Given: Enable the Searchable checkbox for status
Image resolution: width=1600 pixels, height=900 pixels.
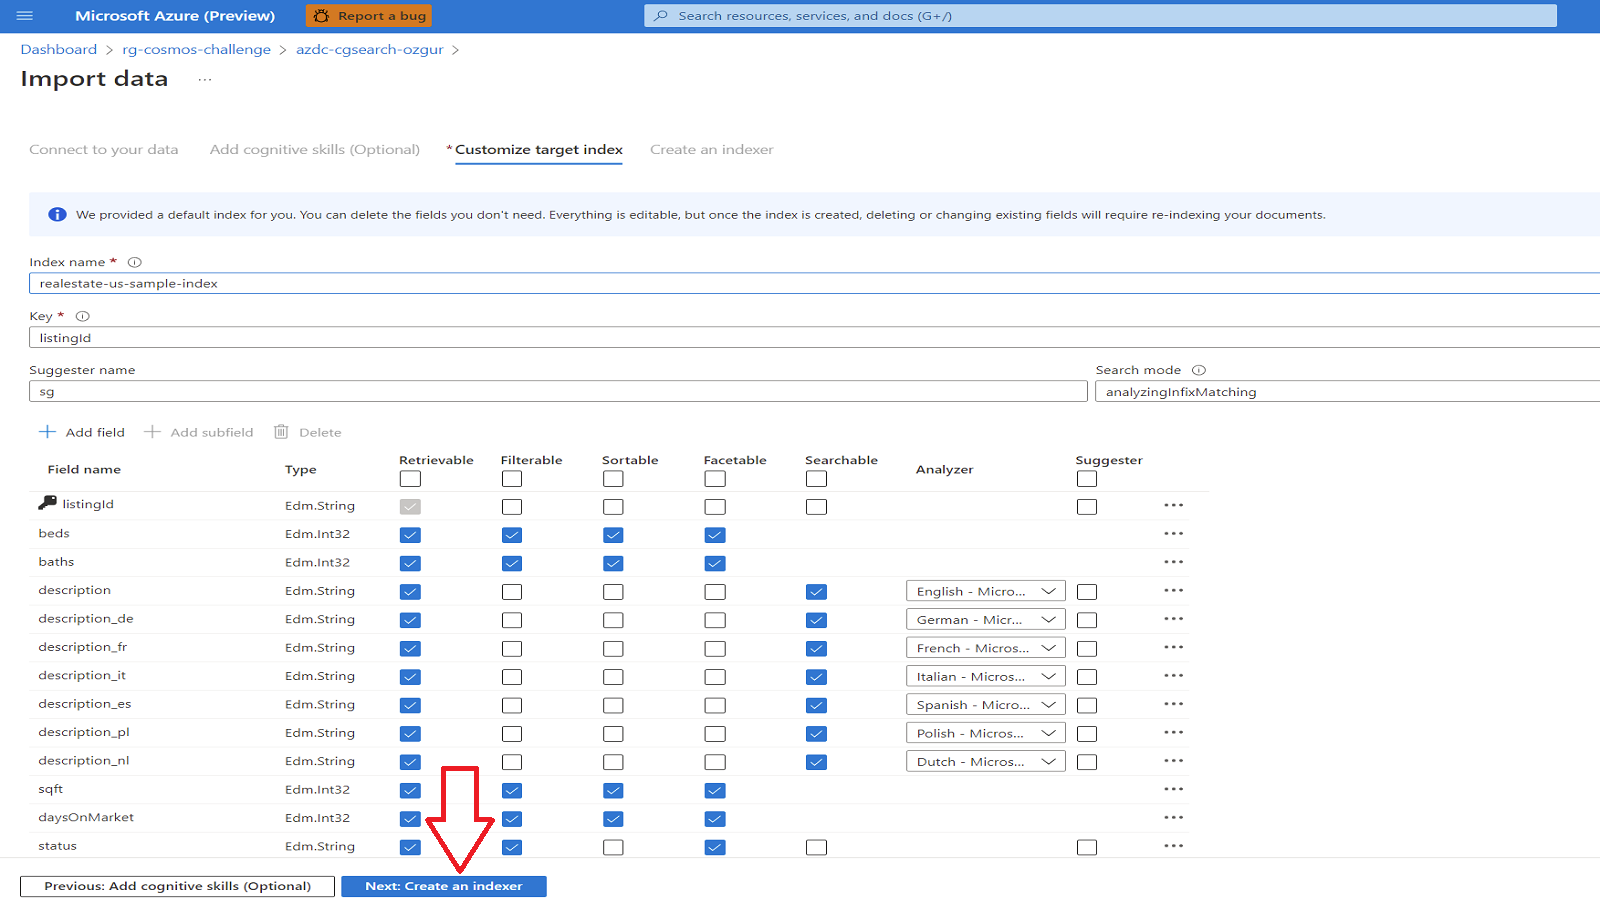Looking at the screenshot, I should [x=816, y=847].
